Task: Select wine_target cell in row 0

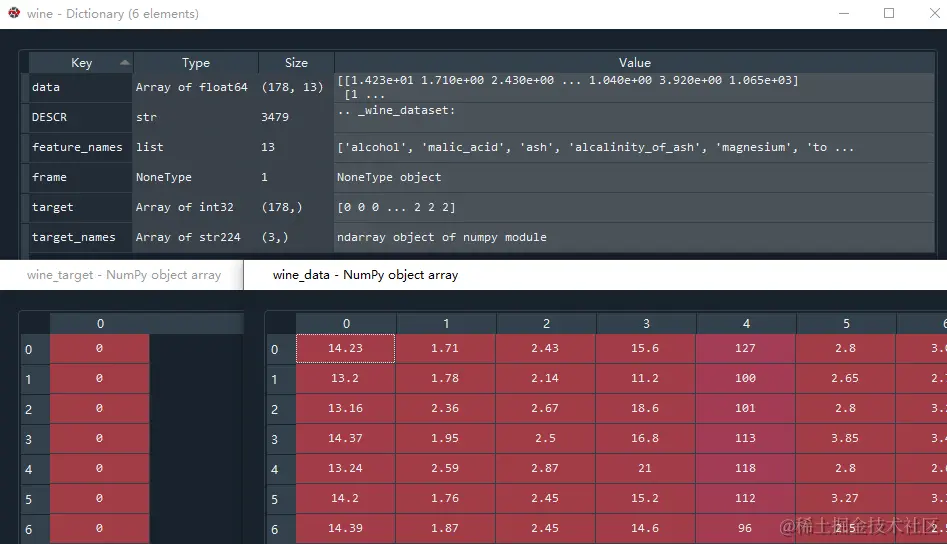Action: tap(99, 348)
